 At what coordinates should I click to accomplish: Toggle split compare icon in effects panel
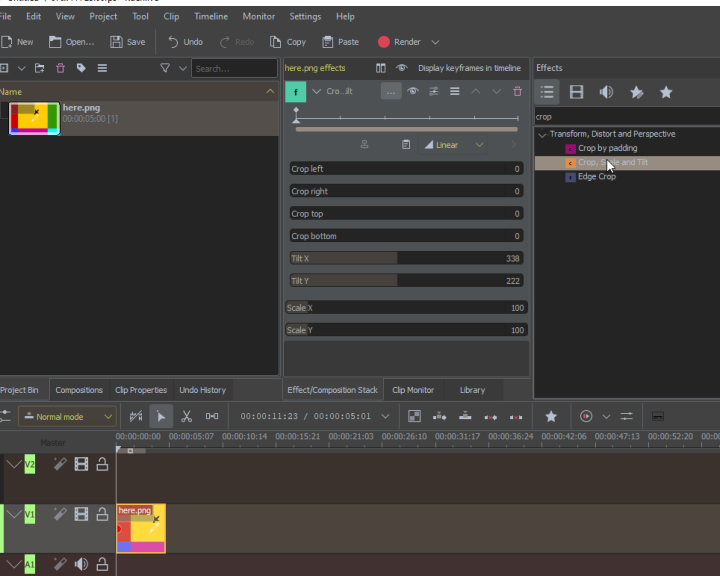tap(381, 68)
